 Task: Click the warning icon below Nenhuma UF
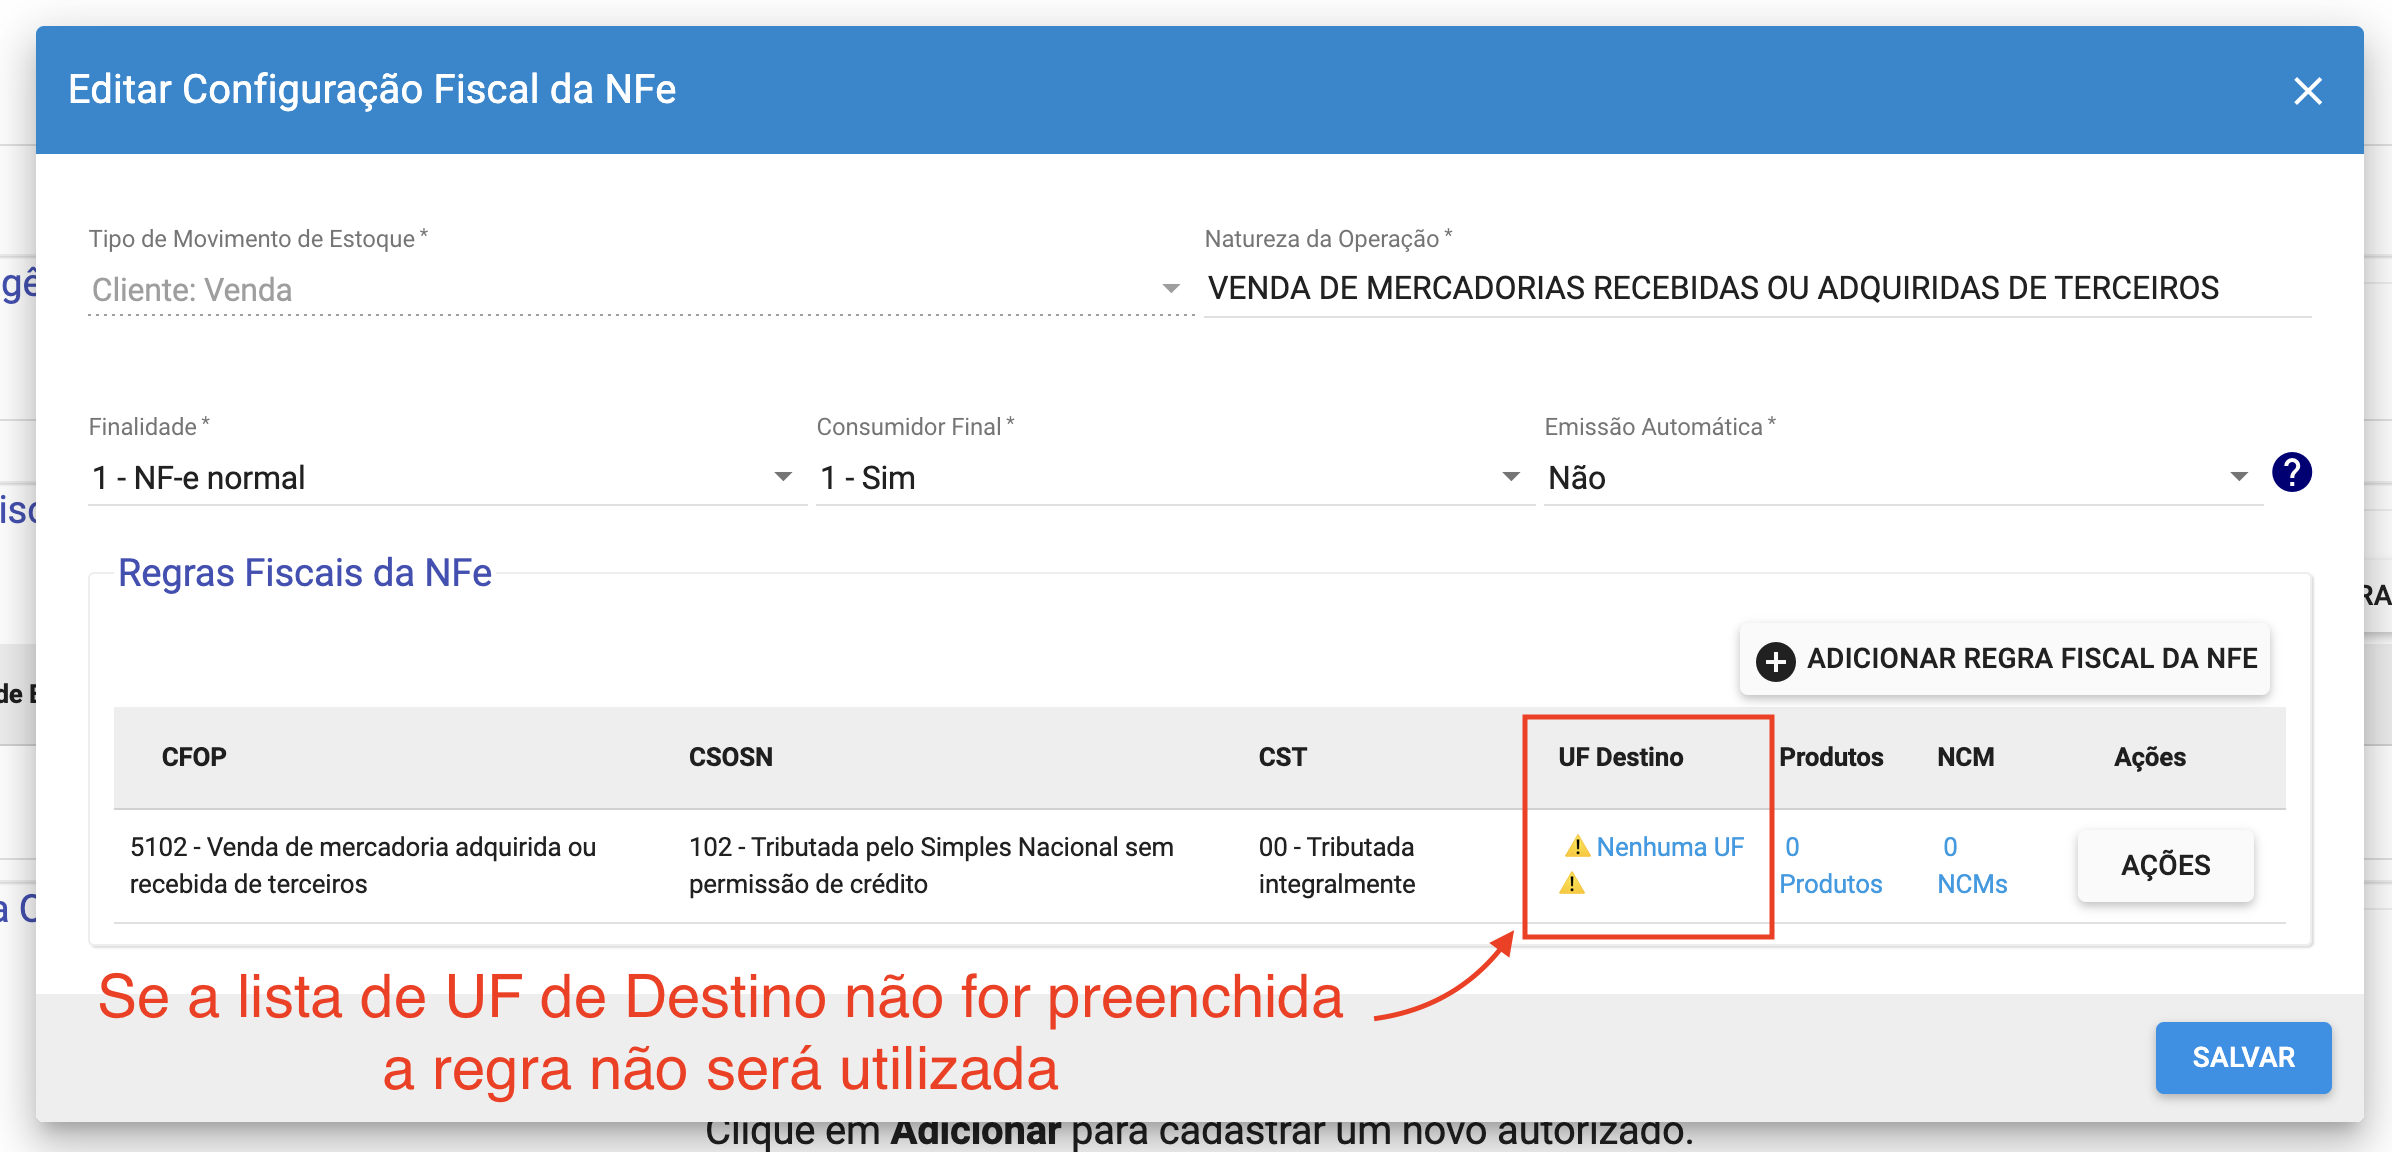[1572, 884]
